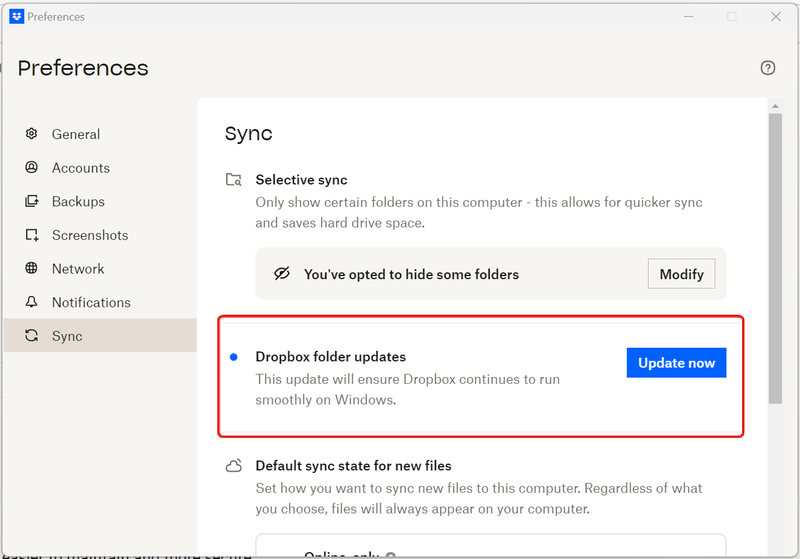Viewport: 800px width, 559px height.
Task: Minimize the Preferences window
Action: coord(688,16)
